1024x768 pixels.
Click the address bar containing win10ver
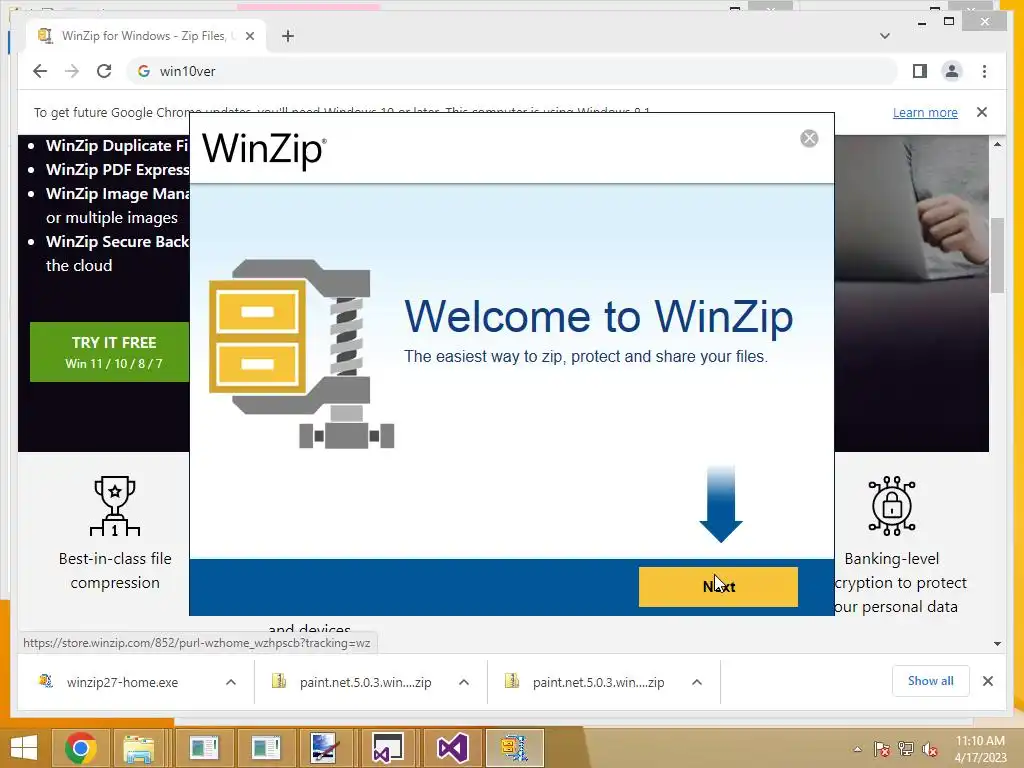[511, 71]
